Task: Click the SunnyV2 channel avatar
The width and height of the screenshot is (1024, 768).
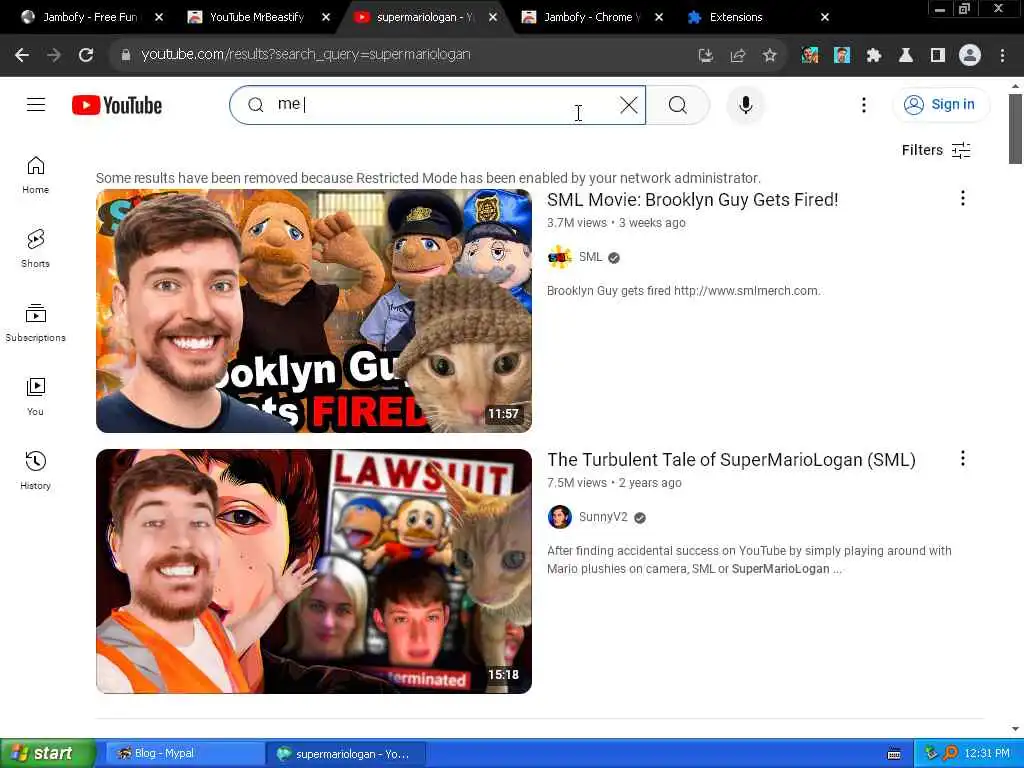Action: [x=560, y=517]
